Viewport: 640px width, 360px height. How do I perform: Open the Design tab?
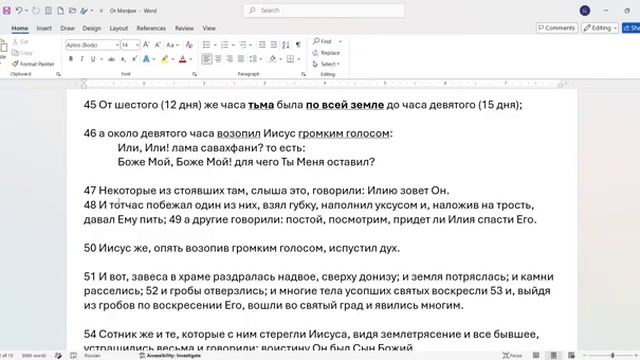pyautogui.click(x=91, y=28)
